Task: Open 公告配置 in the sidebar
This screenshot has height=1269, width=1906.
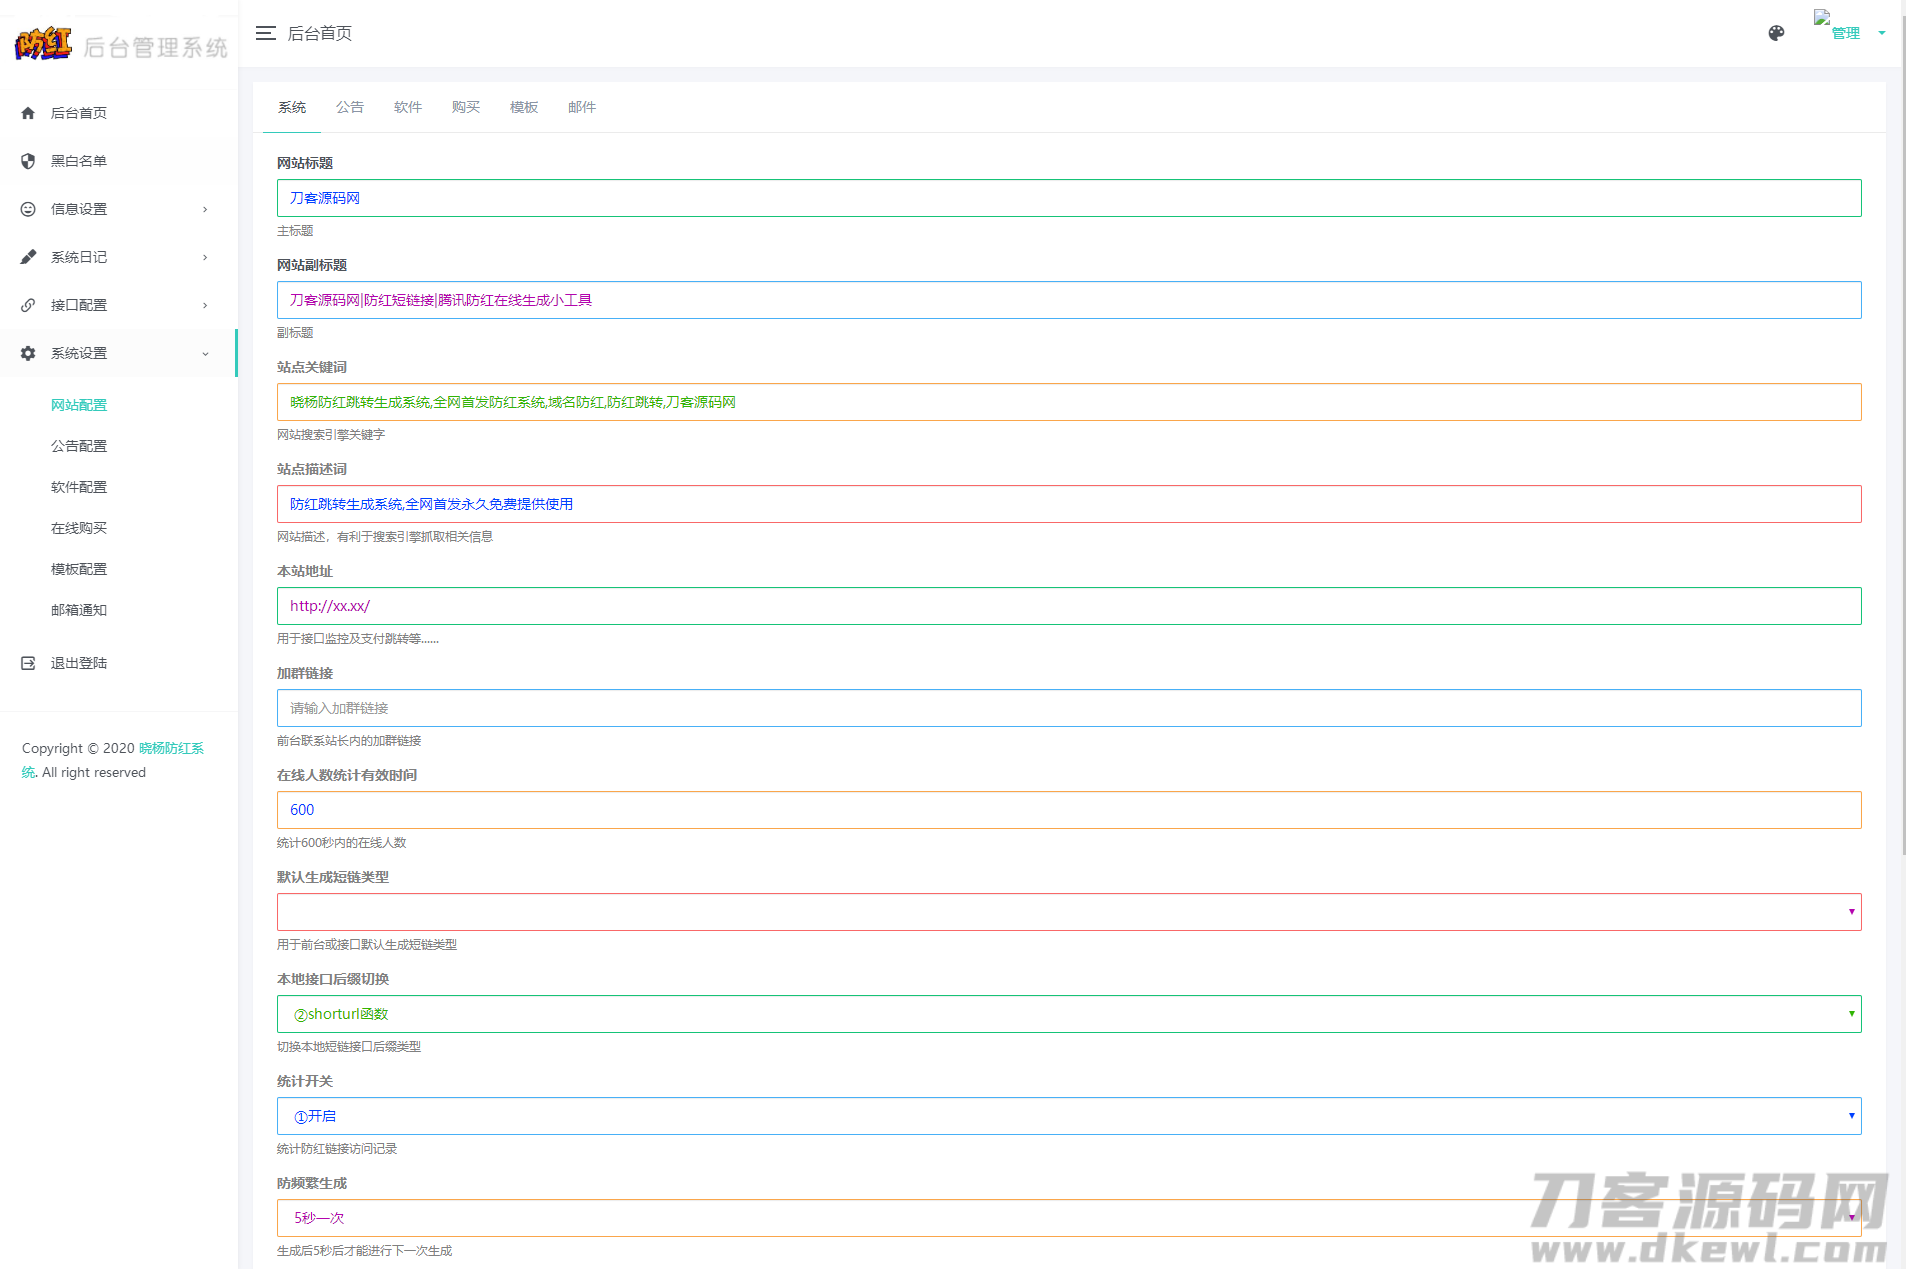Action: 79,446
